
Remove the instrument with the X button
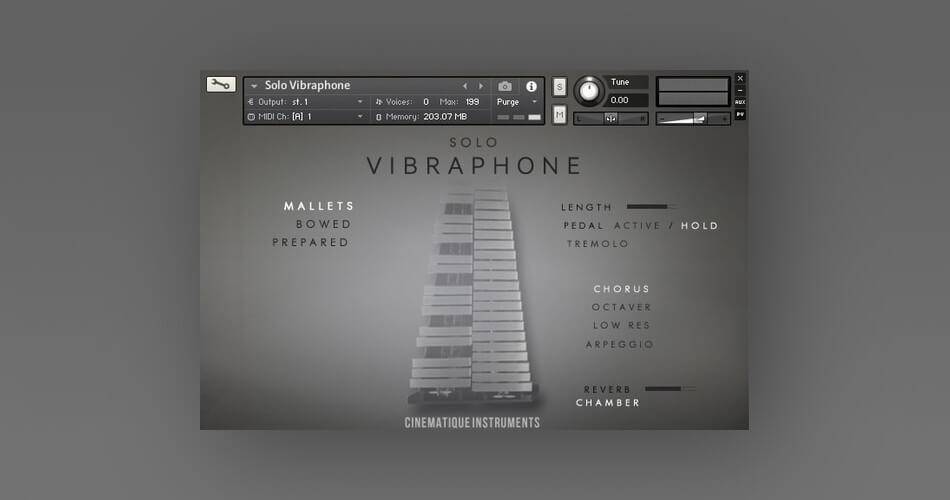click(740, 78)
